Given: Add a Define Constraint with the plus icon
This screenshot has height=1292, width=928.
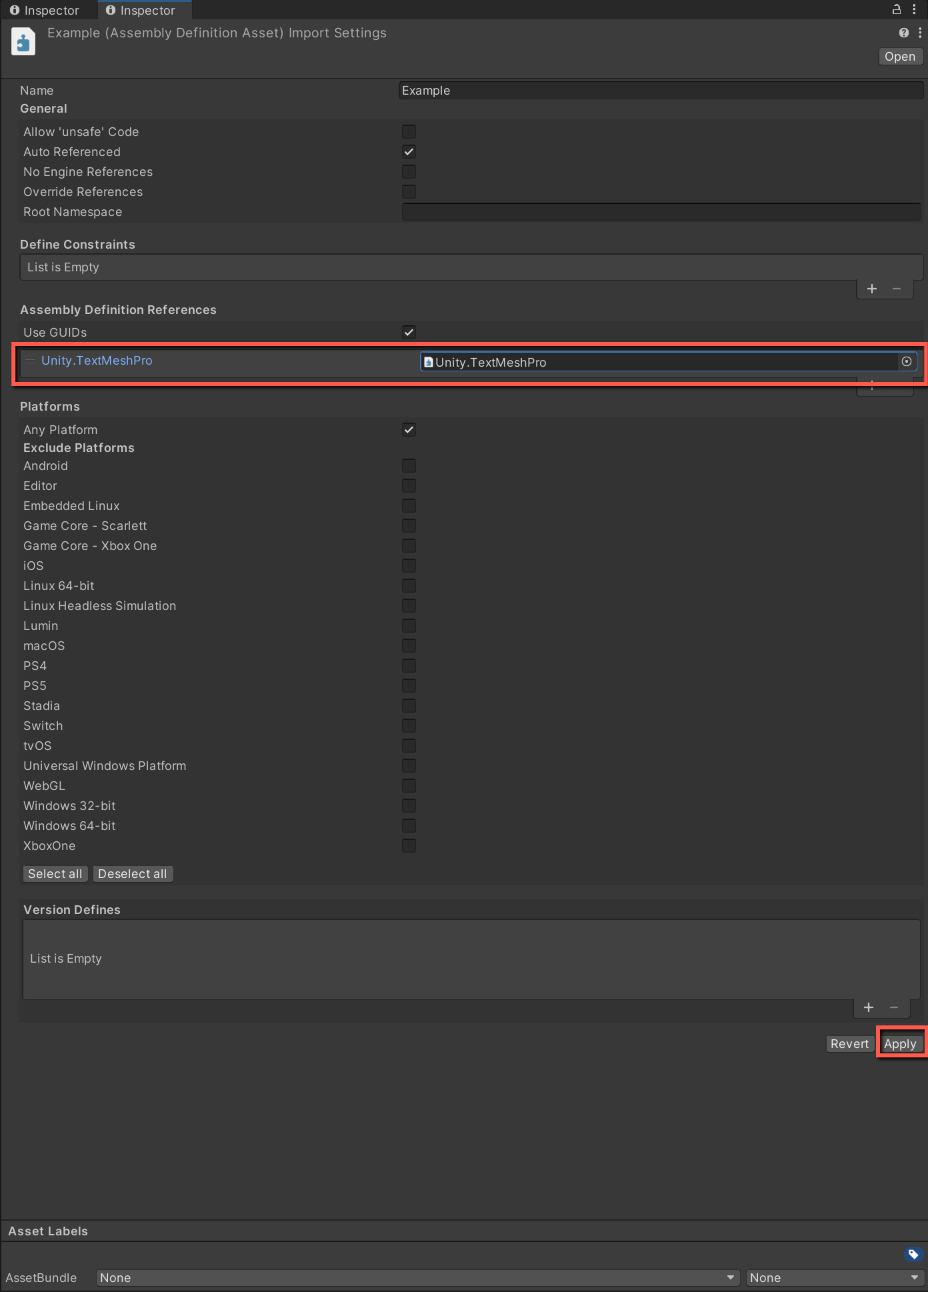Looking at the screenshot, I should pyautogui.click(x=871, y=288).
